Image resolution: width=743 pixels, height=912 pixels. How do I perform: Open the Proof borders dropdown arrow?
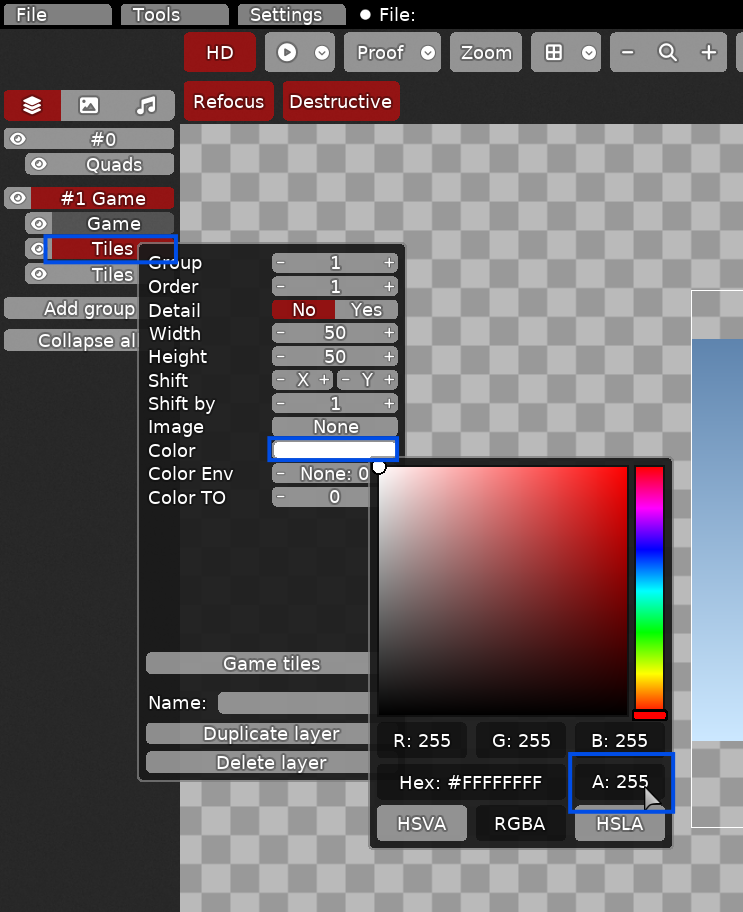pos(428,52)
